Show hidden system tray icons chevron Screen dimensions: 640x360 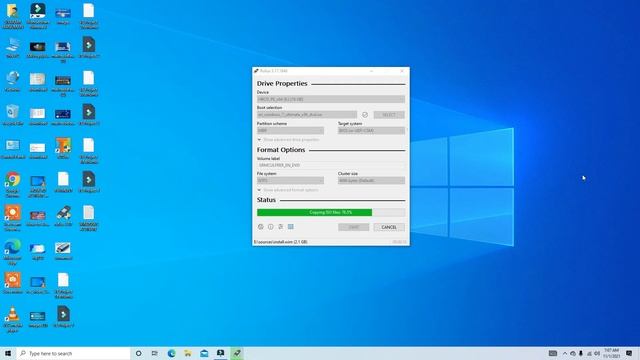[x=565, y=353]
